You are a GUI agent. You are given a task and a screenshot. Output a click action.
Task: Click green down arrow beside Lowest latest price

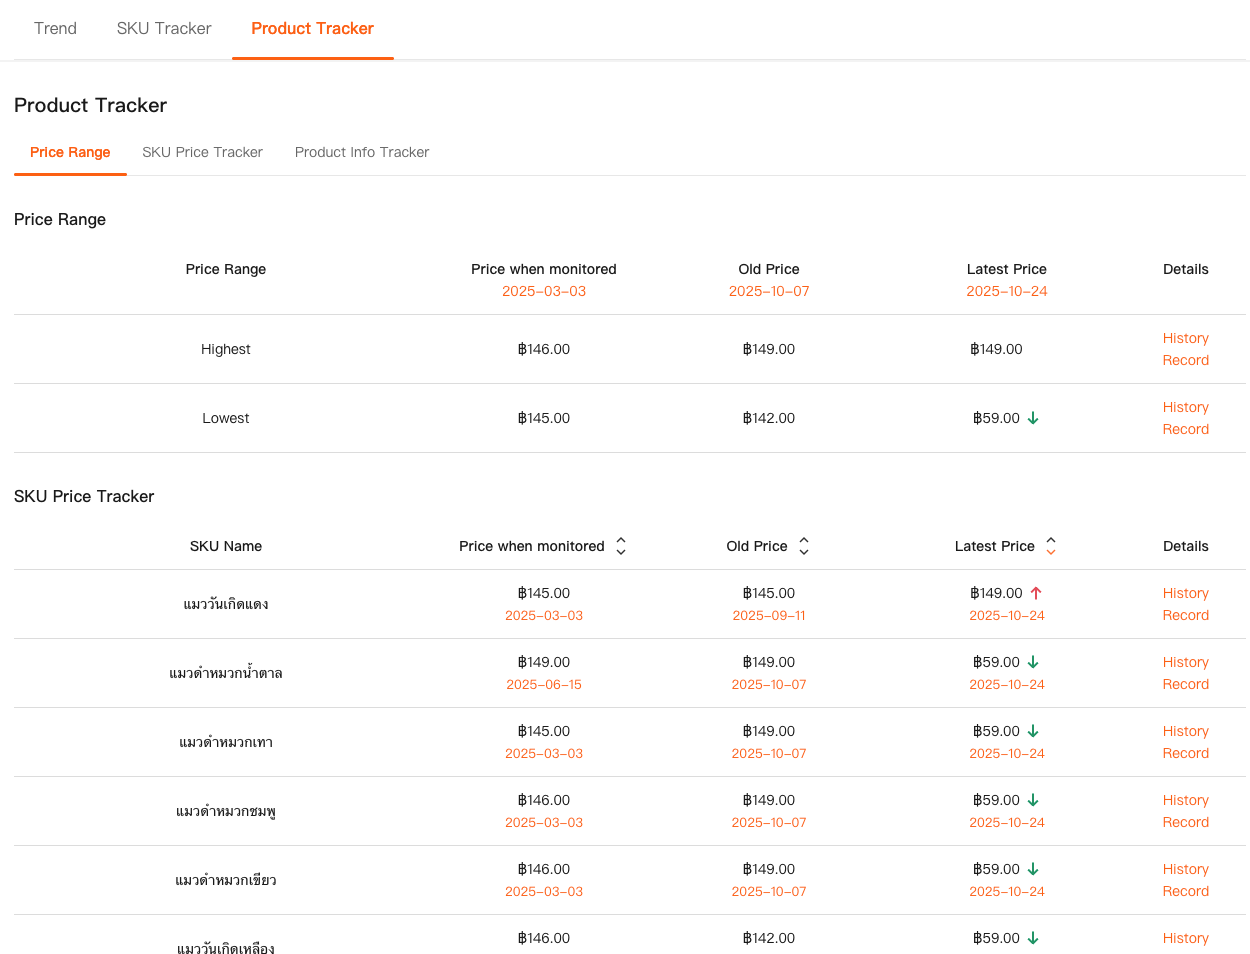(1033, 418)
